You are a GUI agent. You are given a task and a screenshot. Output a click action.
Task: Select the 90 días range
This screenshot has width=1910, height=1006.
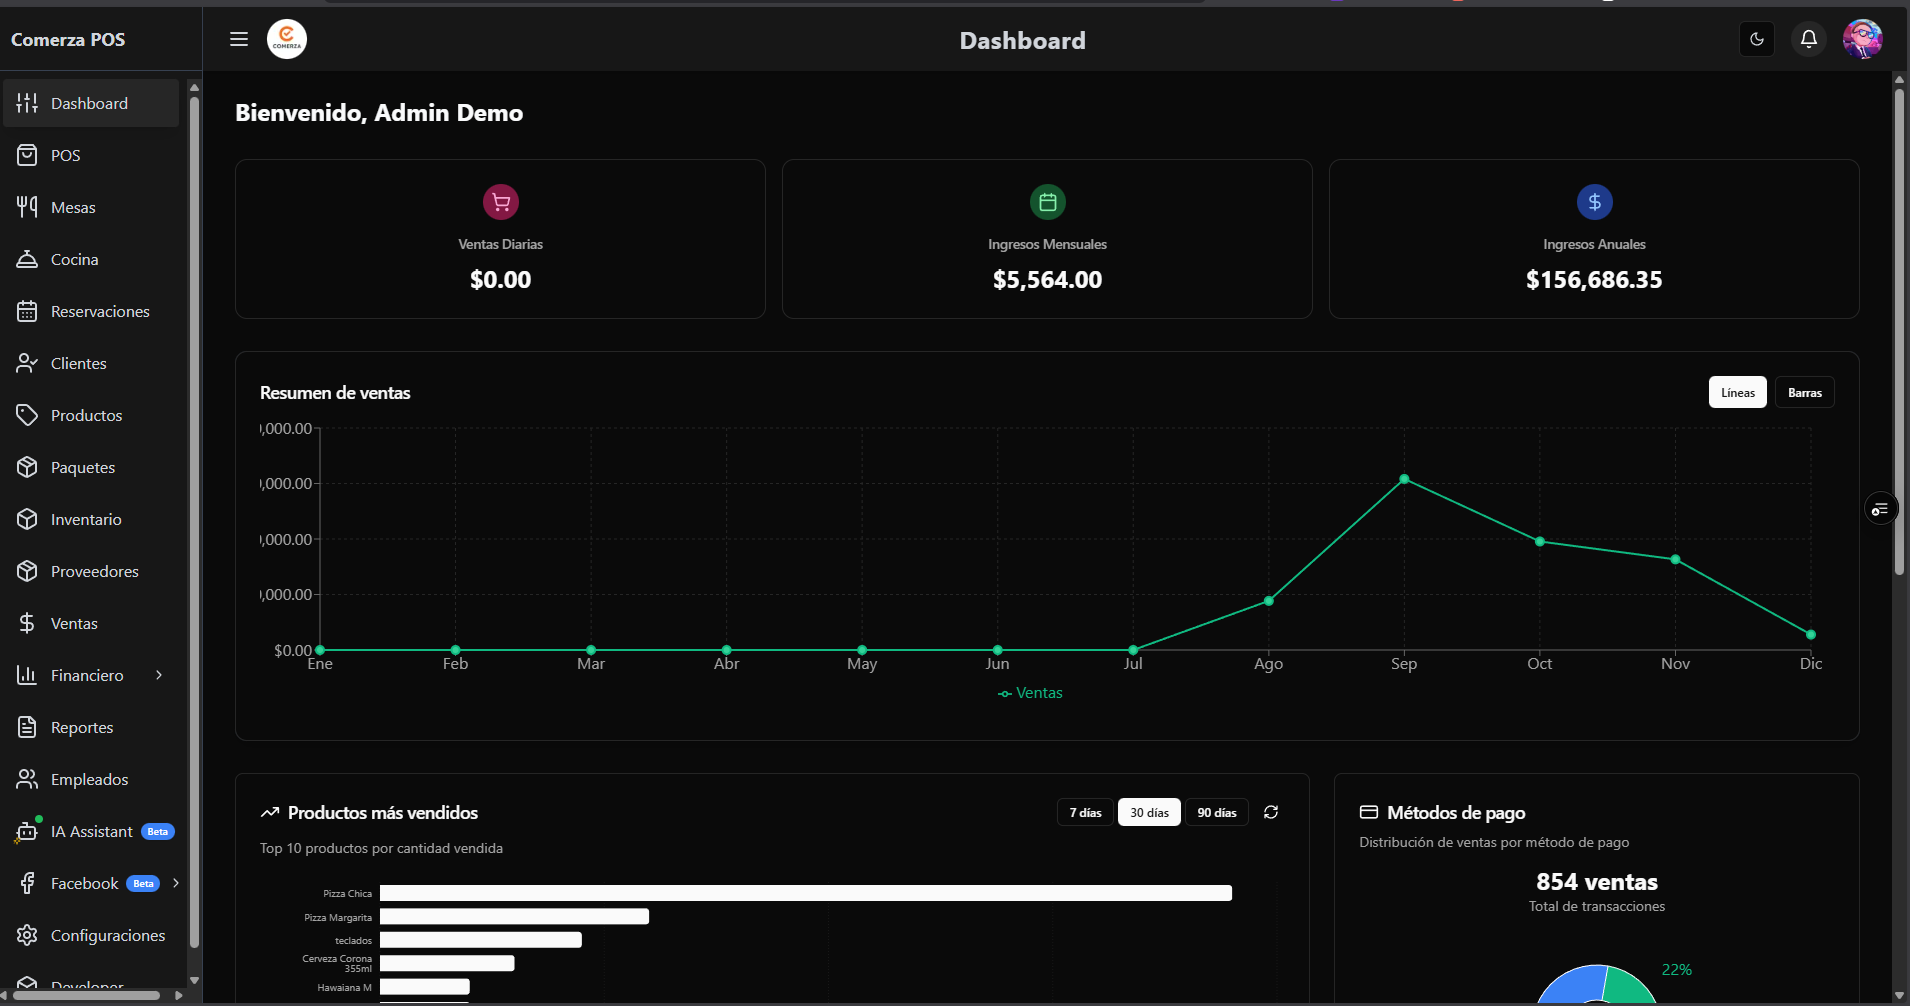[x=1217, y=812]
